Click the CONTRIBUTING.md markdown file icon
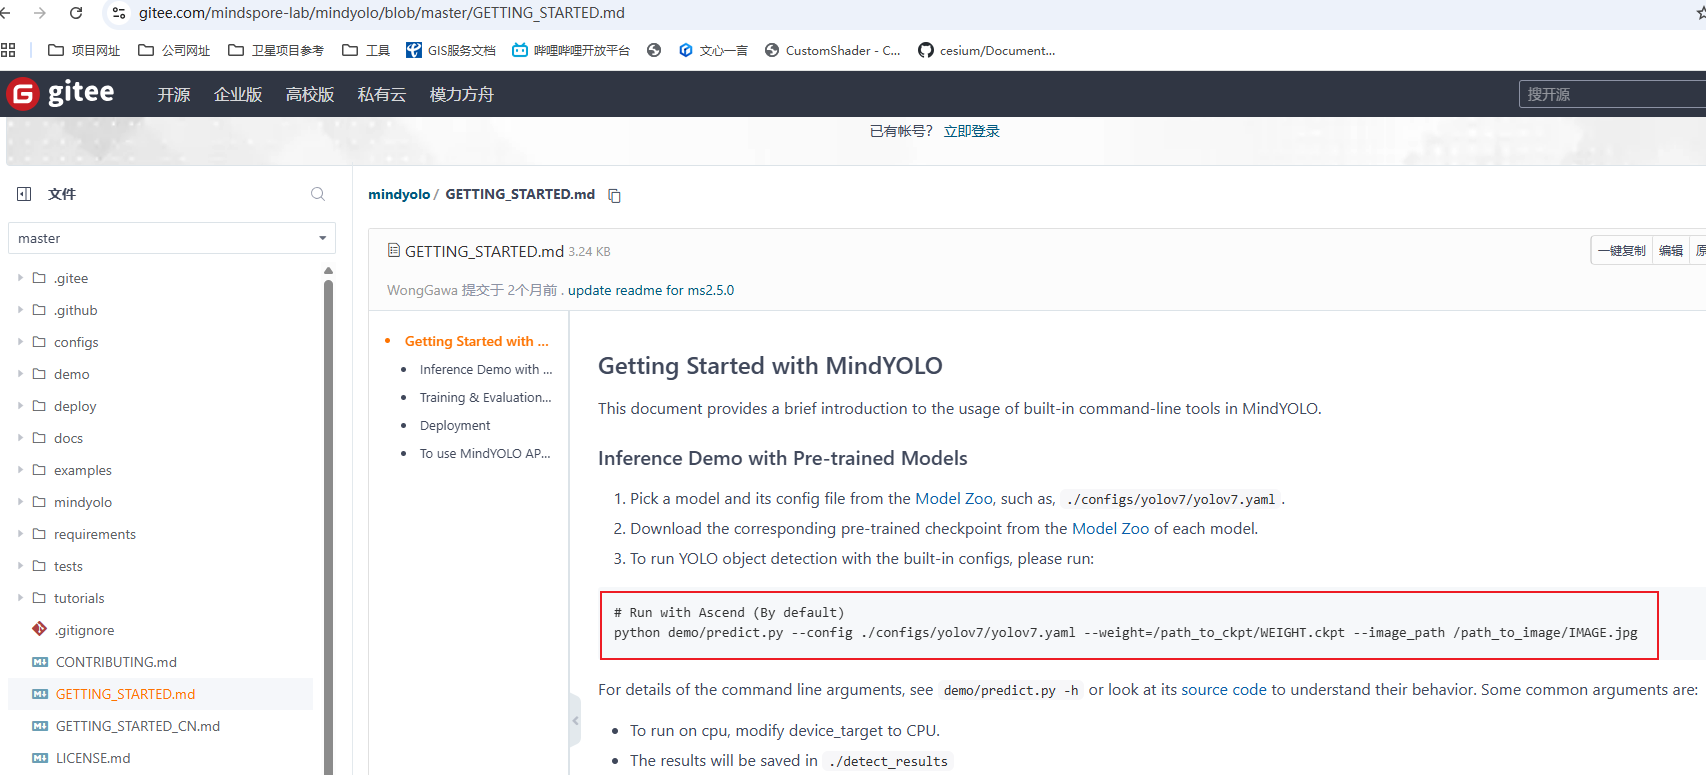The height and width of the screenshot is (775, 1706). (x=40, y=662)
